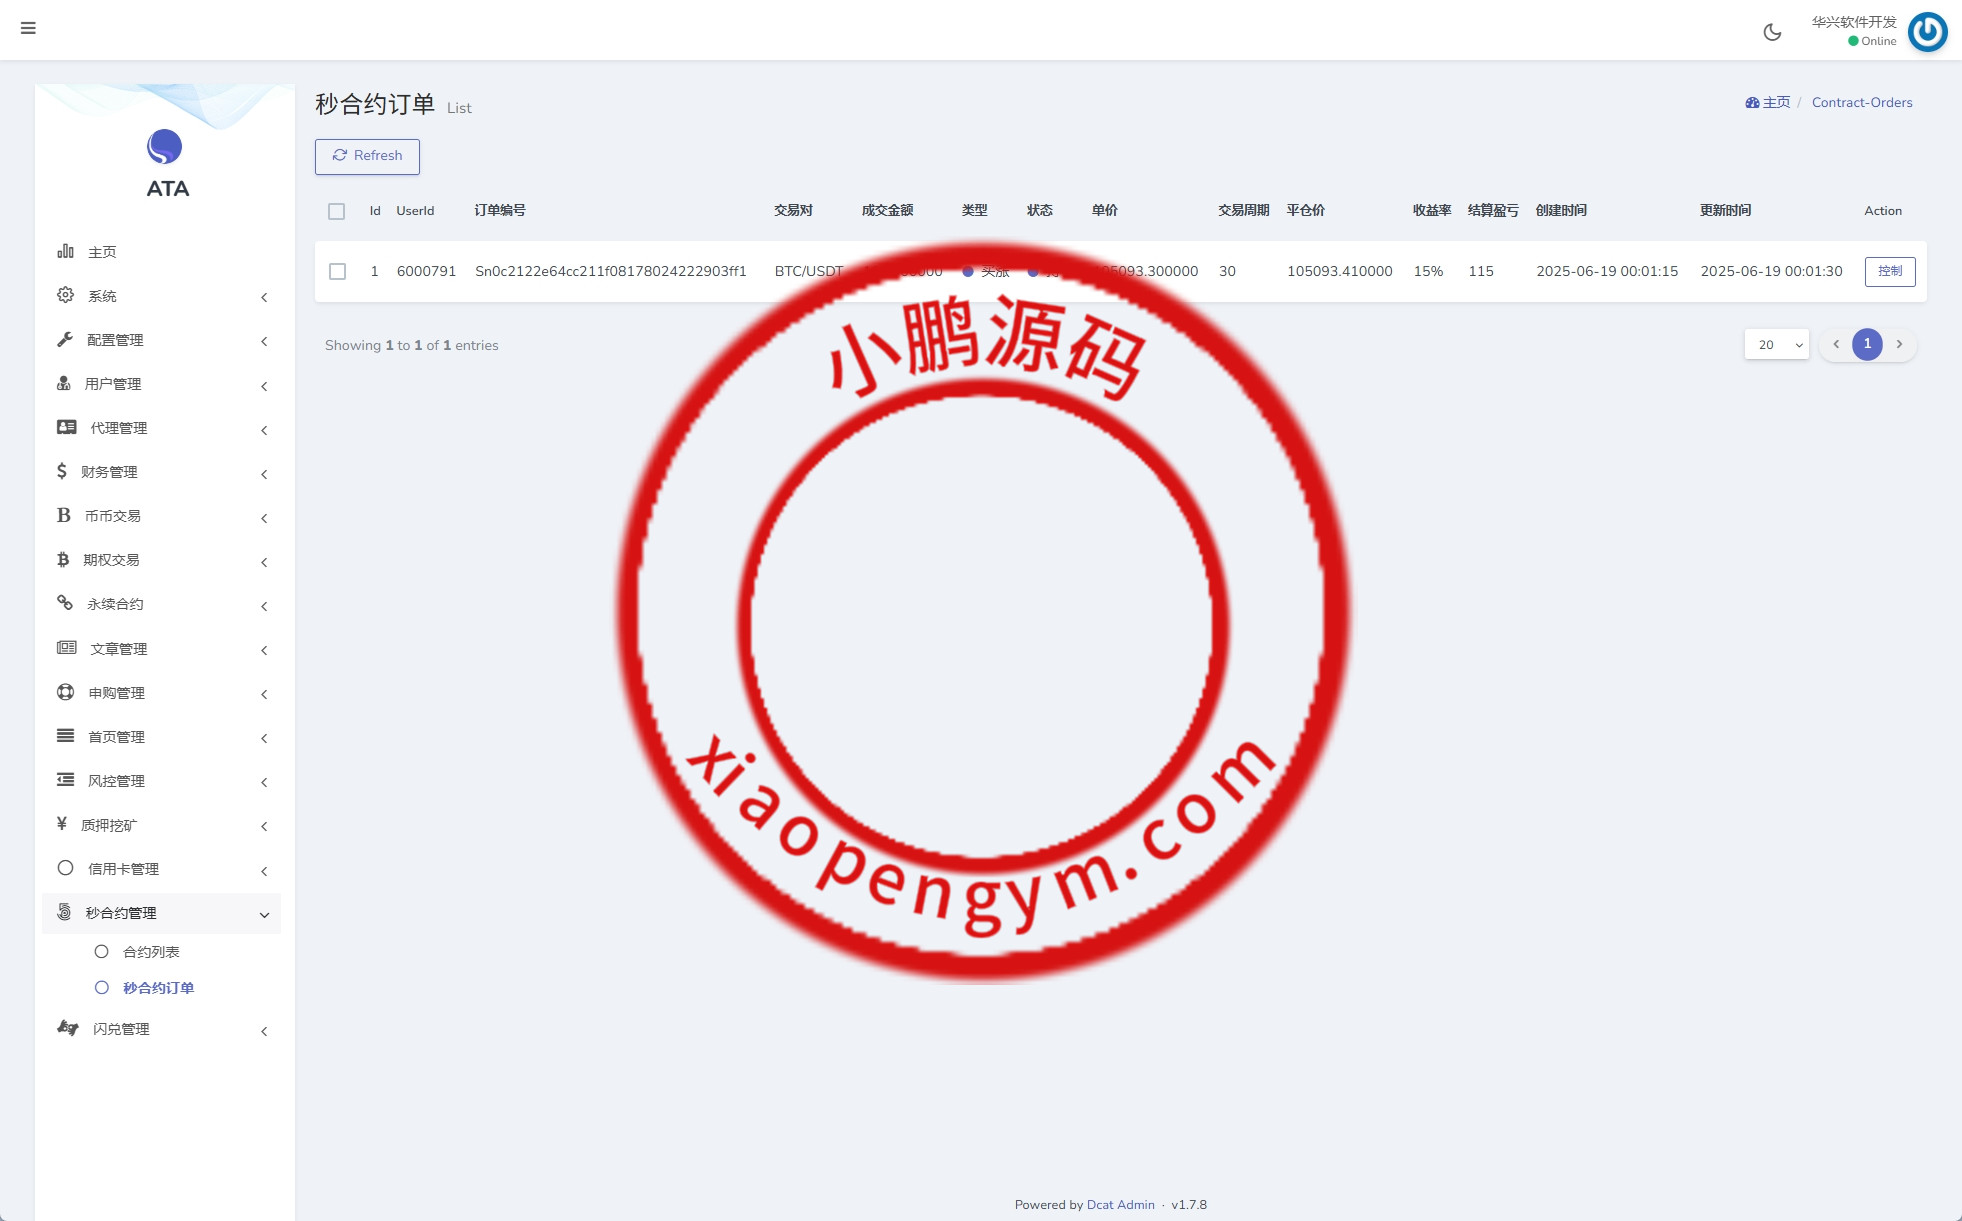Open the 财务管理 dollar icon

pyautogui.click(x=64, y=471)
